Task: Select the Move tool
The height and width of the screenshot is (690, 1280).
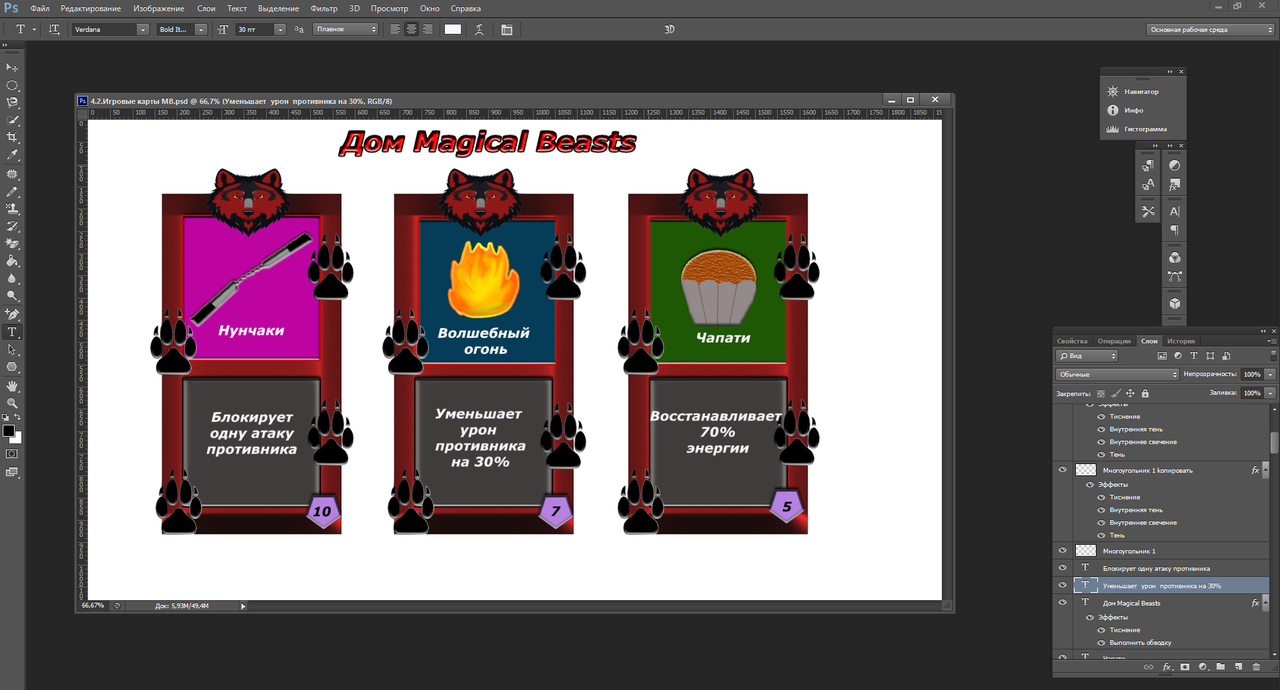Action: [13, 66]
